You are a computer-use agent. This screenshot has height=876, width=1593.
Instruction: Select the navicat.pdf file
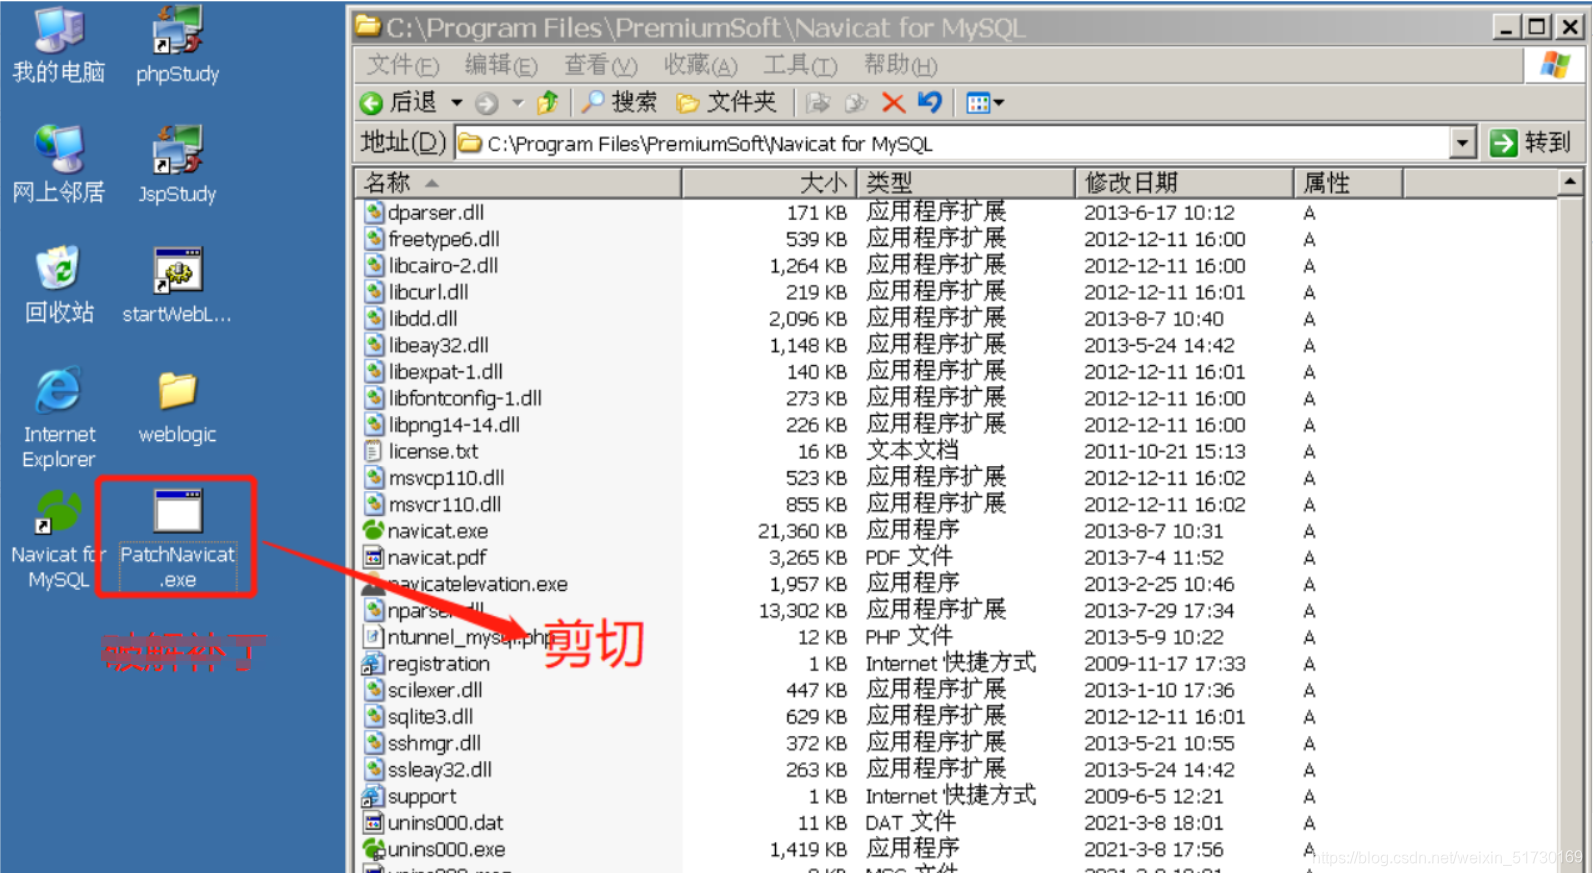pyautogui.click(x=425, y=557)
